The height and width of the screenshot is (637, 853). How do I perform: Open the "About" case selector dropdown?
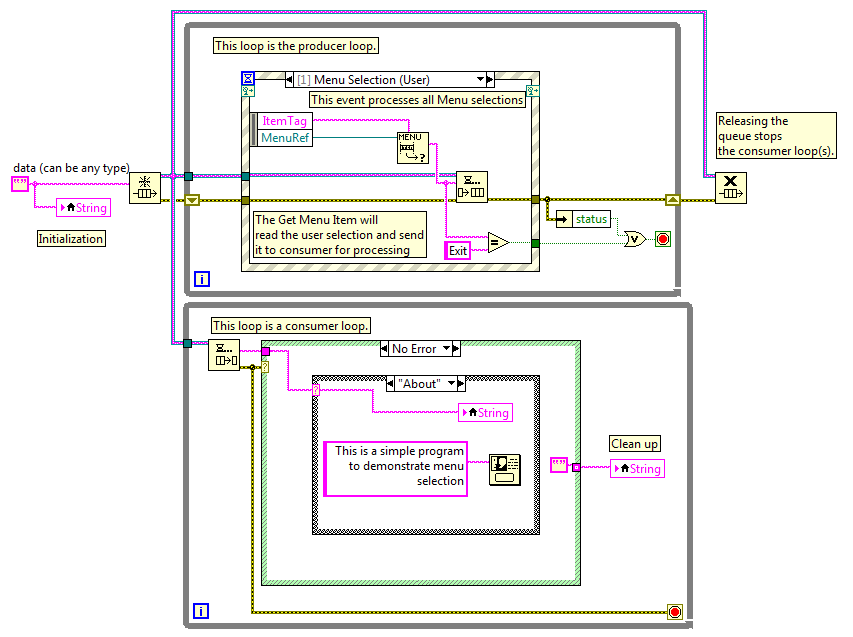point(451,384)
